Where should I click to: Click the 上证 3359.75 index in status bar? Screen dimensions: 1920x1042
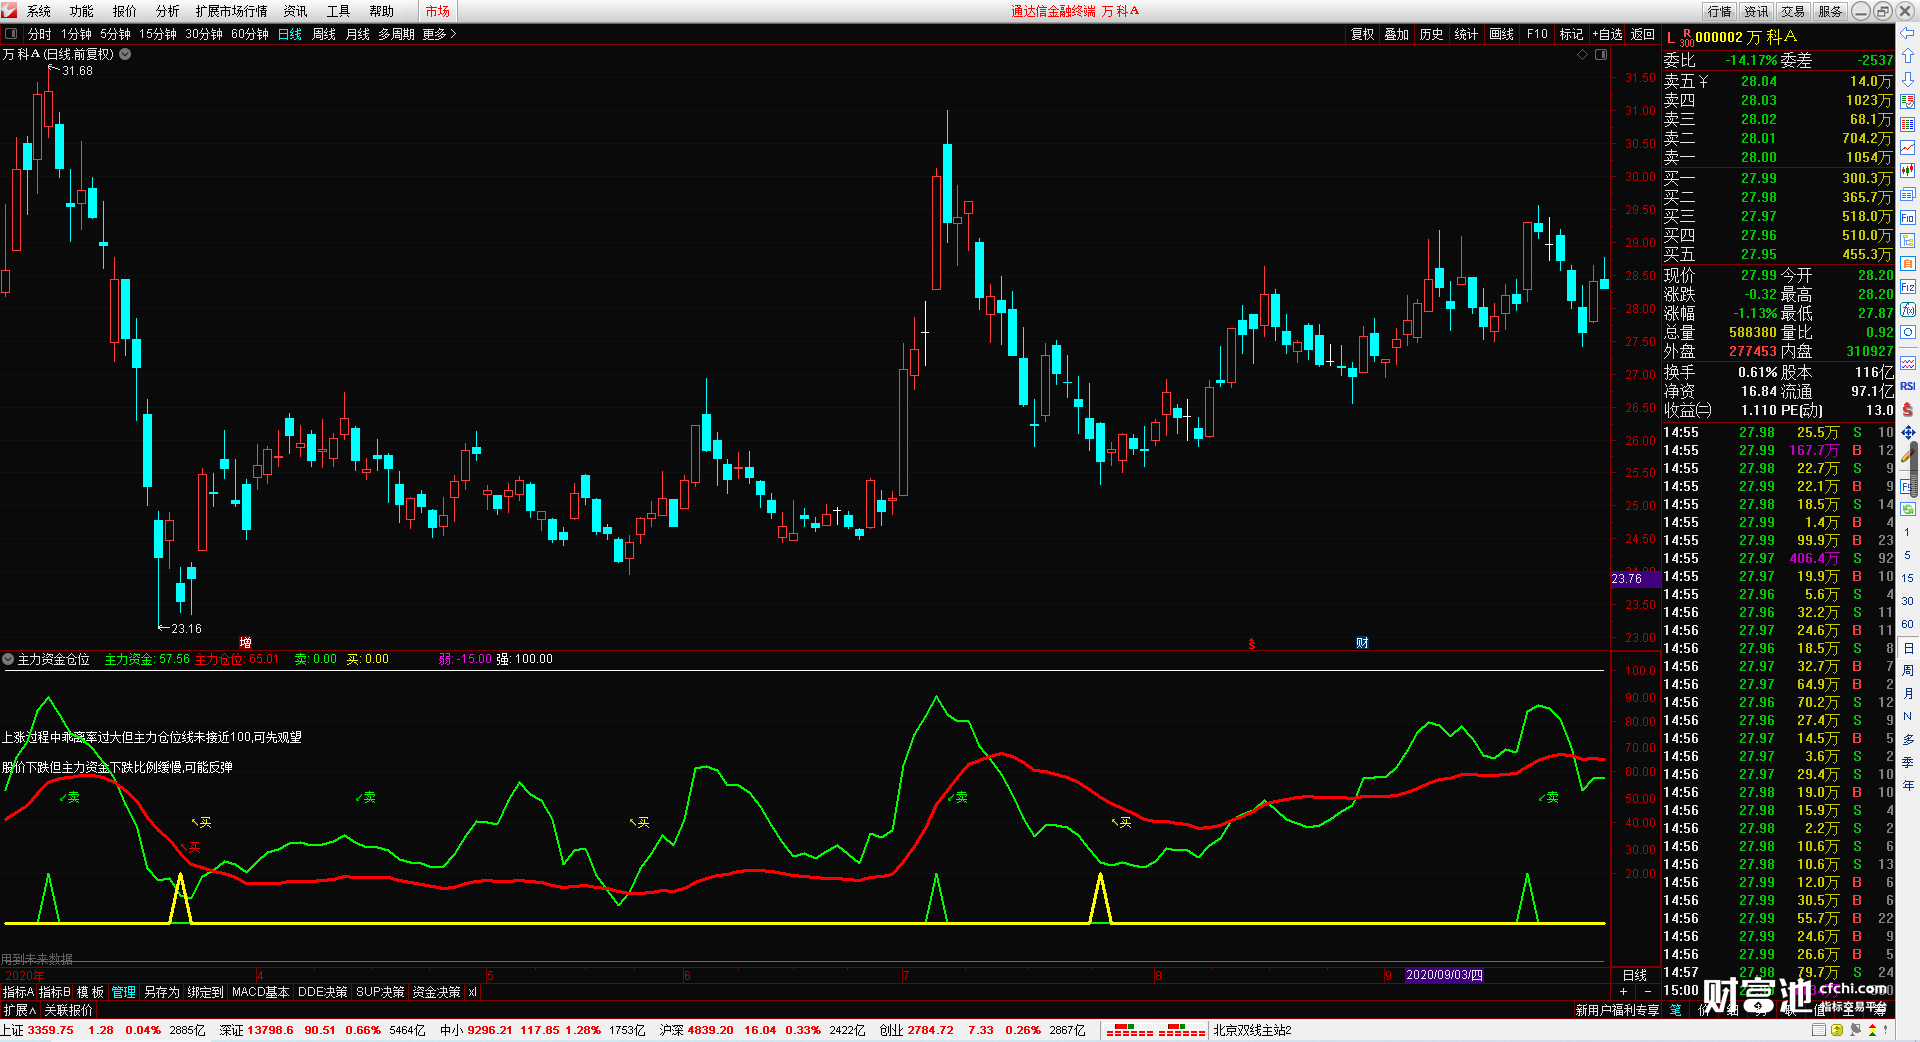[x=38, y=1030]
